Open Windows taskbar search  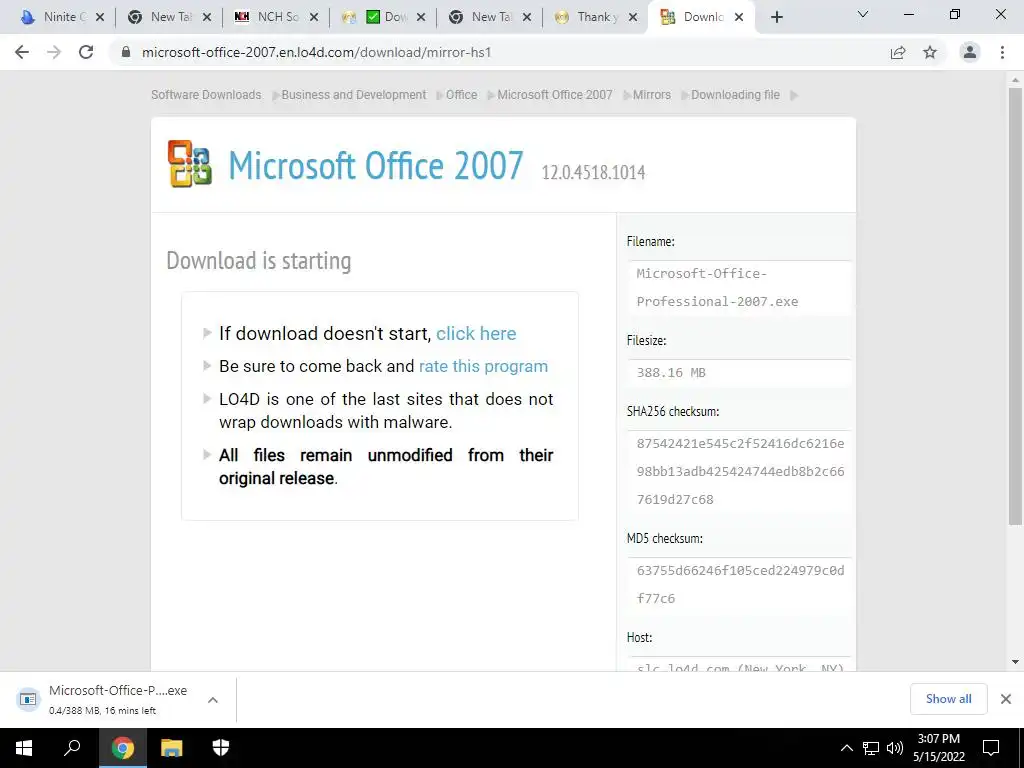pos(72,748)
